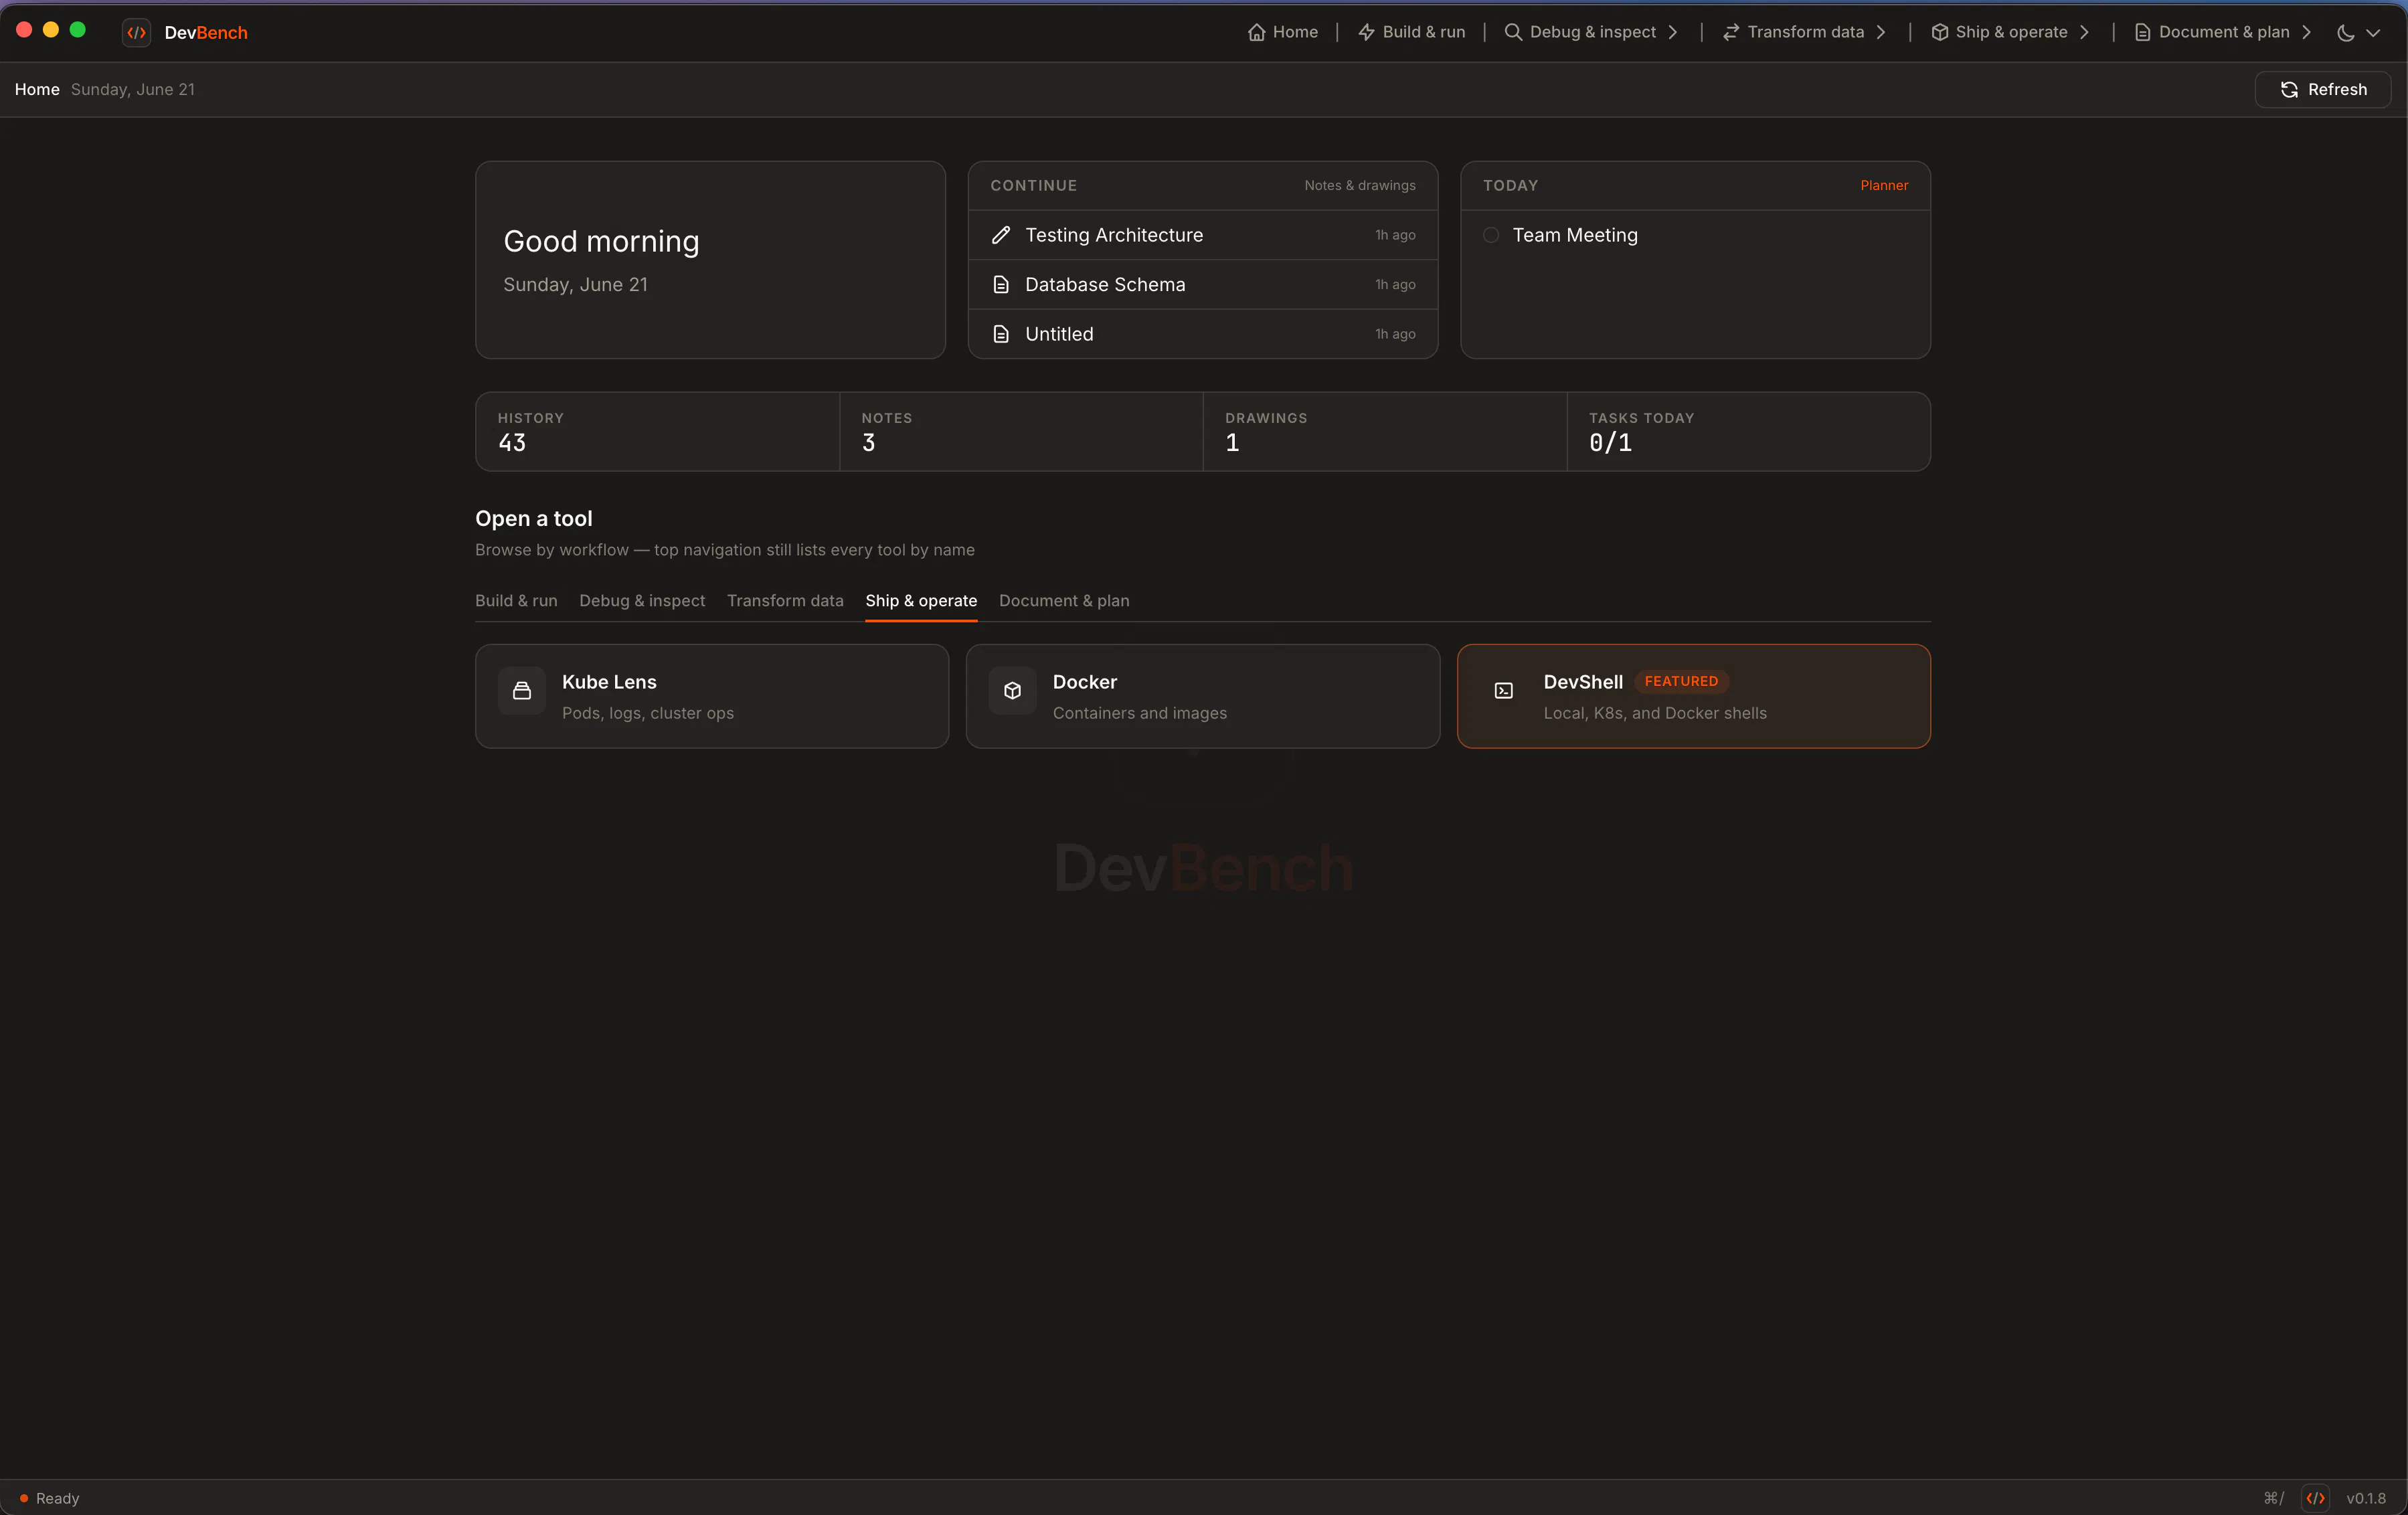Click the Ready status indicator
The width and height of the screenshot is (2408, 1515).
(x=49, y=1498)
